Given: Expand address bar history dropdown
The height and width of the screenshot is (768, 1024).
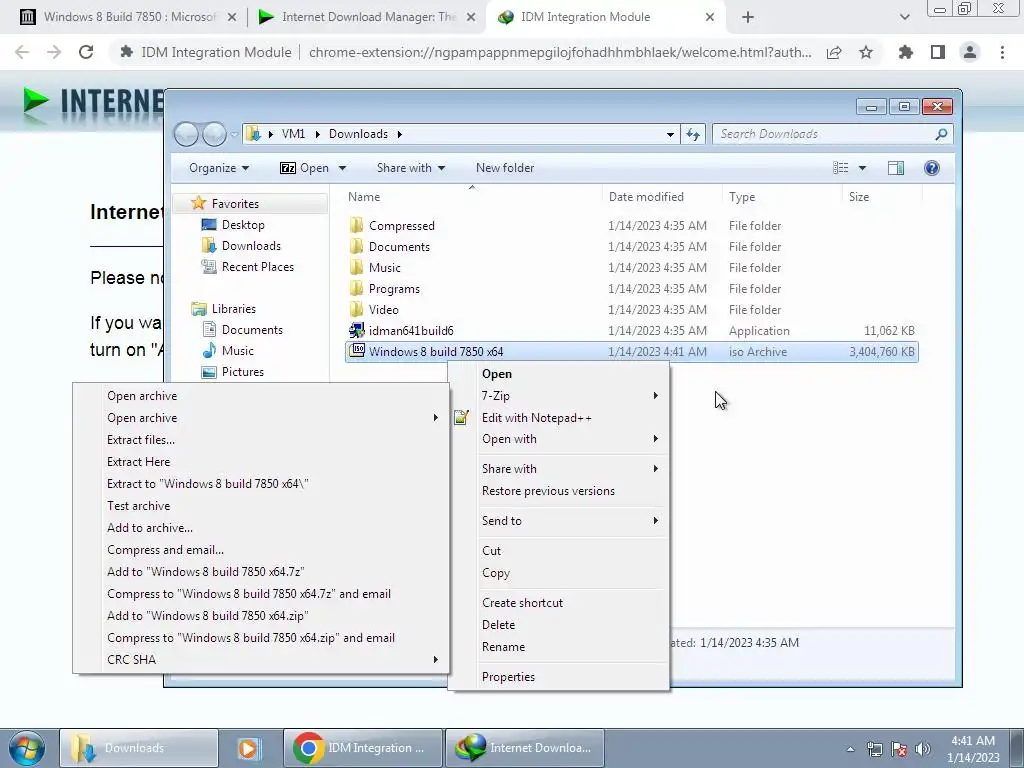Looking at the screenshot, I should point(670,134).
